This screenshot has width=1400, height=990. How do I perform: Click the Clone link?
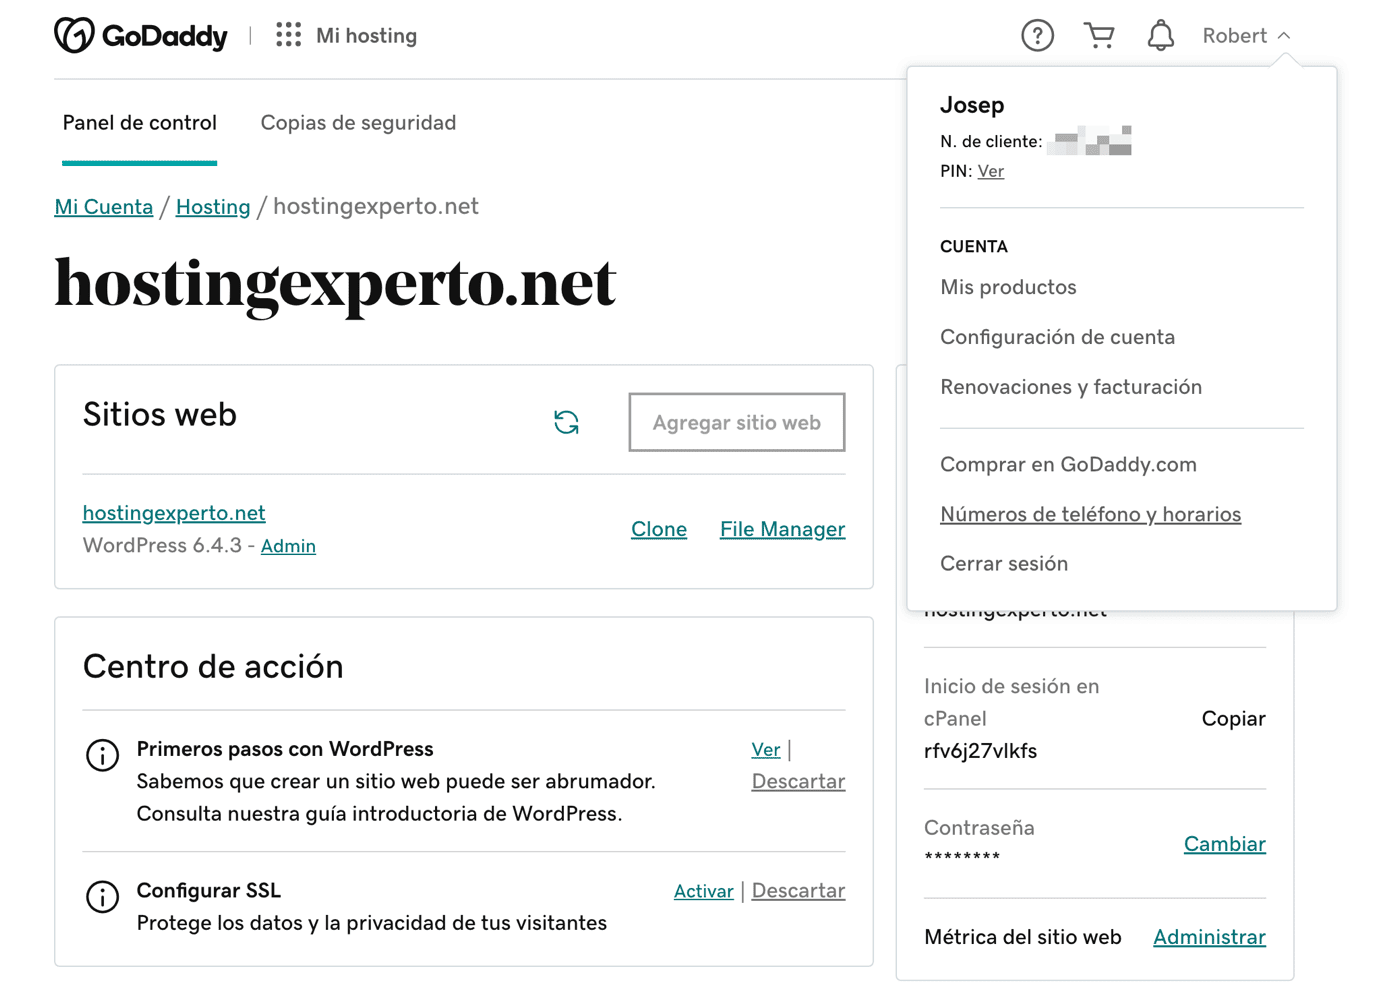(659, 529)
